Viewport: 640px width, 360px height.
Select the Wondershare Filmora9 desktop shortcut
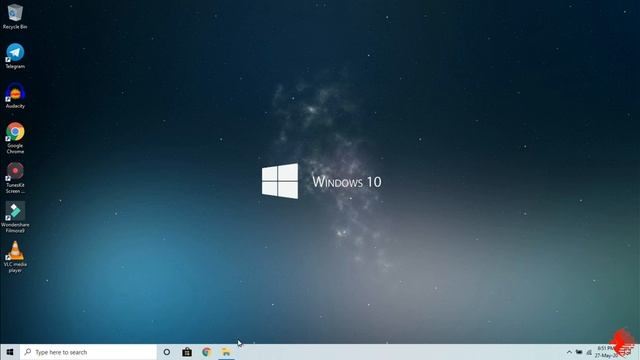(15, 217)
